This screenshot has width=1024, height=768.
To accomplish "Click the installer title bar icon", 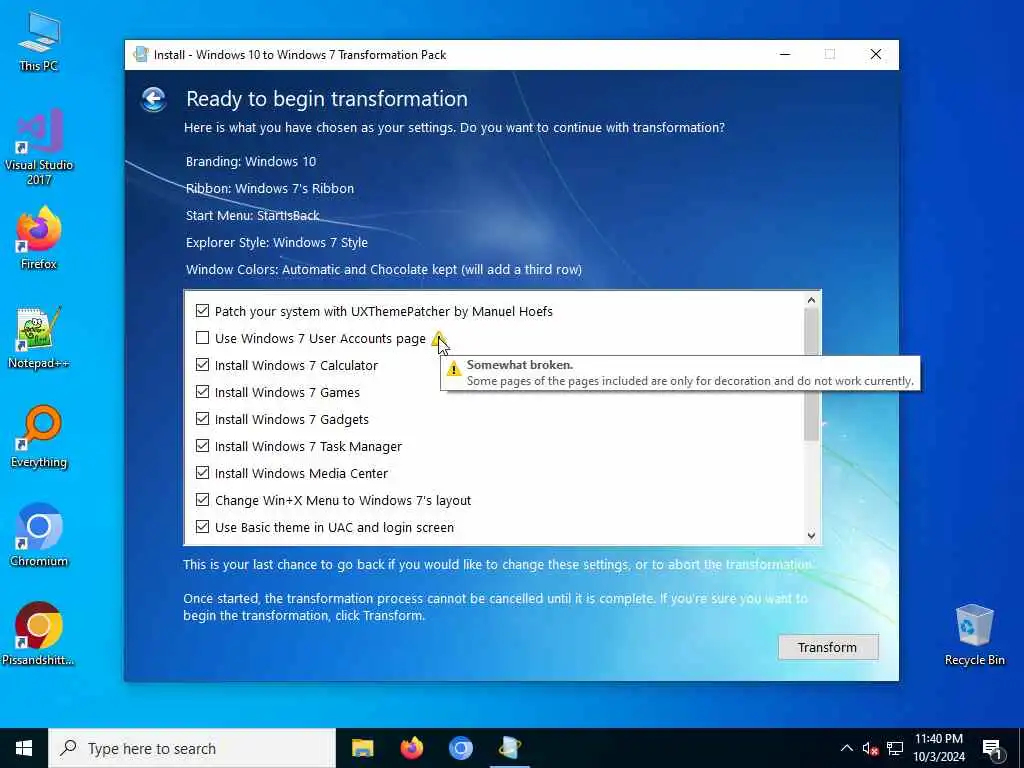I will coord(140,54).
